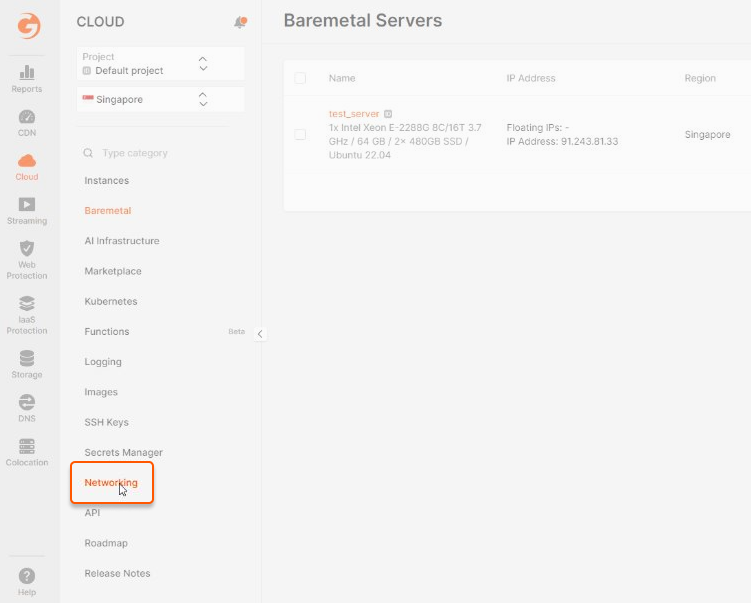The height and width of the screenshot is (603, 751).
Task: Open the Singapore region selector
Action: 160,100
